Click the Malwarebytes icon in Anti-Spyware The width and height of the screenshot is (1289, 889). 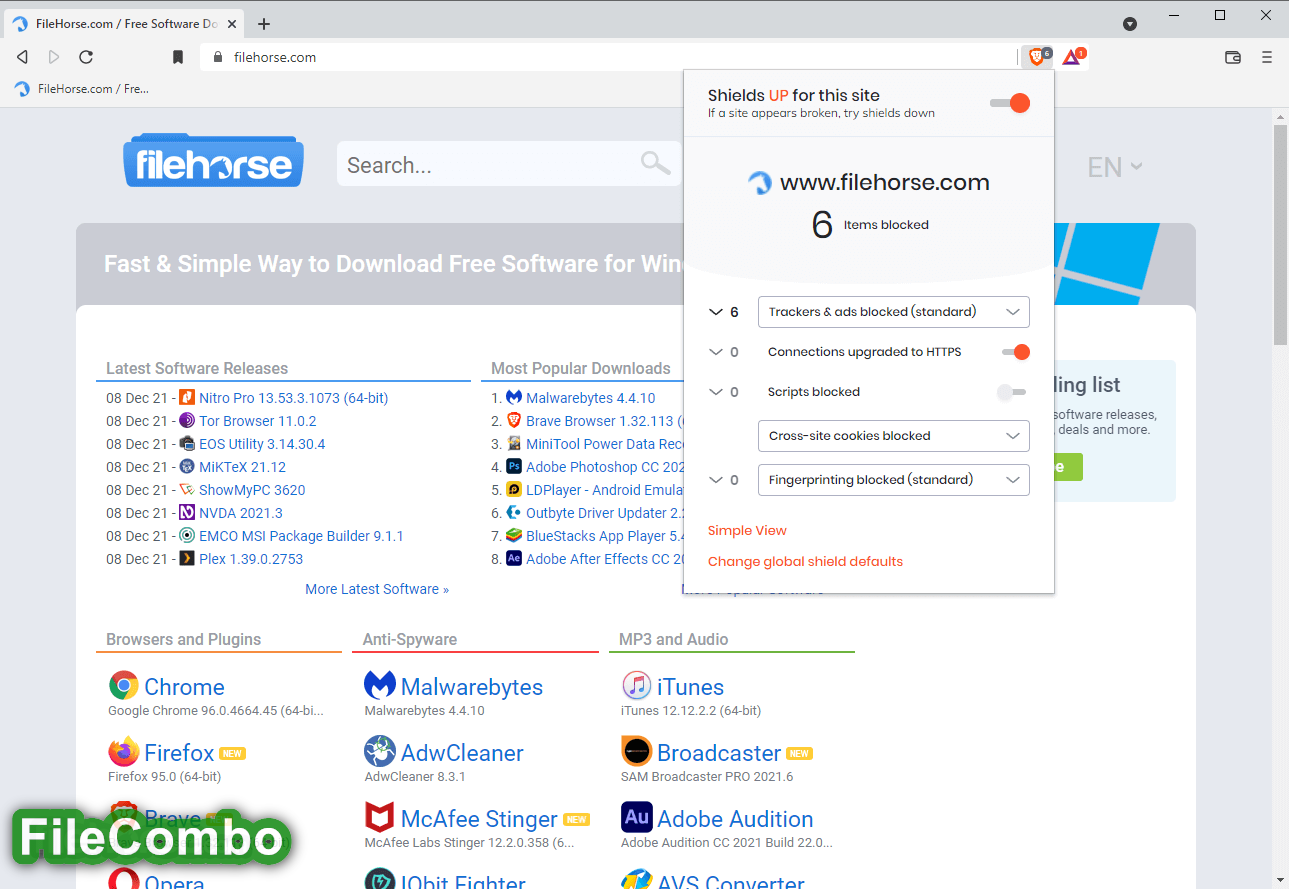(x=380, y=686)
